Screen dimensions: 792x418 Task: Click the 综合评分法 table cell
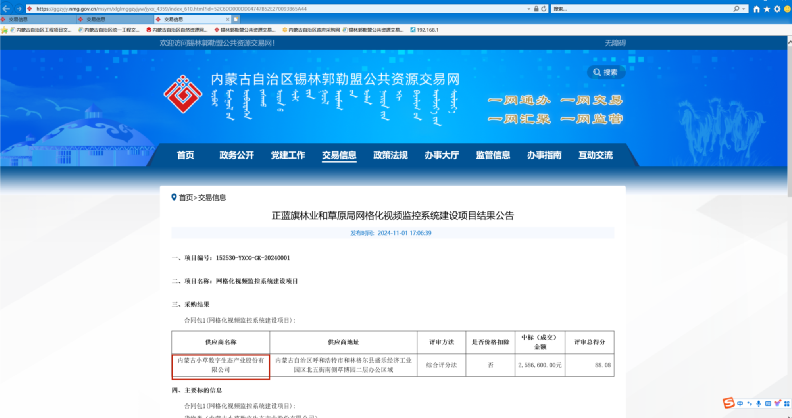(x=441, y=365)
